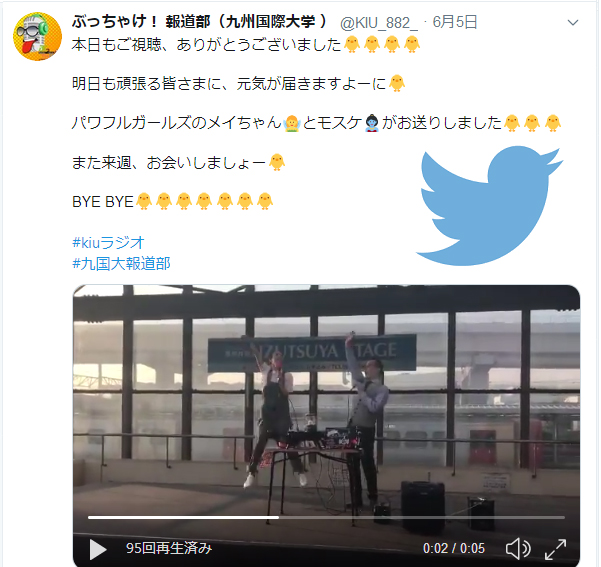Open the 6月5日 tweet timestamp

click(455, 22)
